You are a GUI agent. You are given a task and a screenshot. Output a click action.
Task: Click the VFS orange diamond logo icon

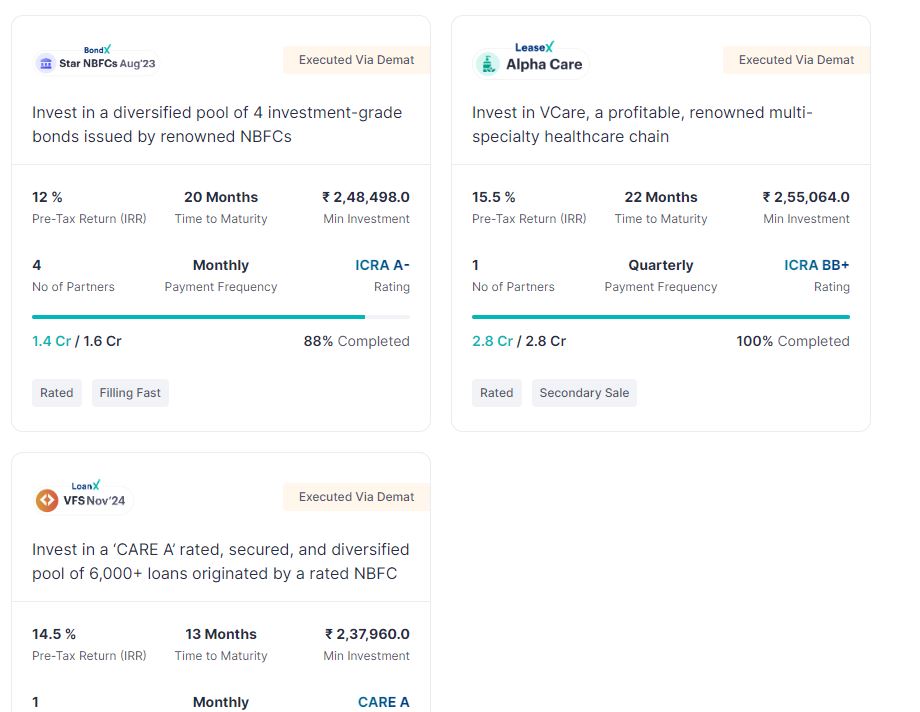click(x=47, y=500)
